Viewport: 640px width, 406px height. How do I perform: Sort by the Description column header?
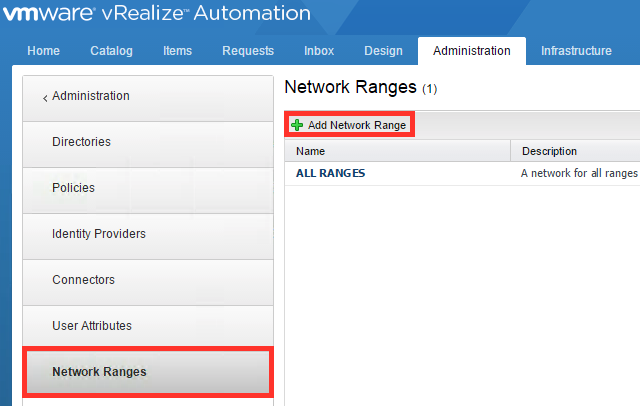[576, 151]
